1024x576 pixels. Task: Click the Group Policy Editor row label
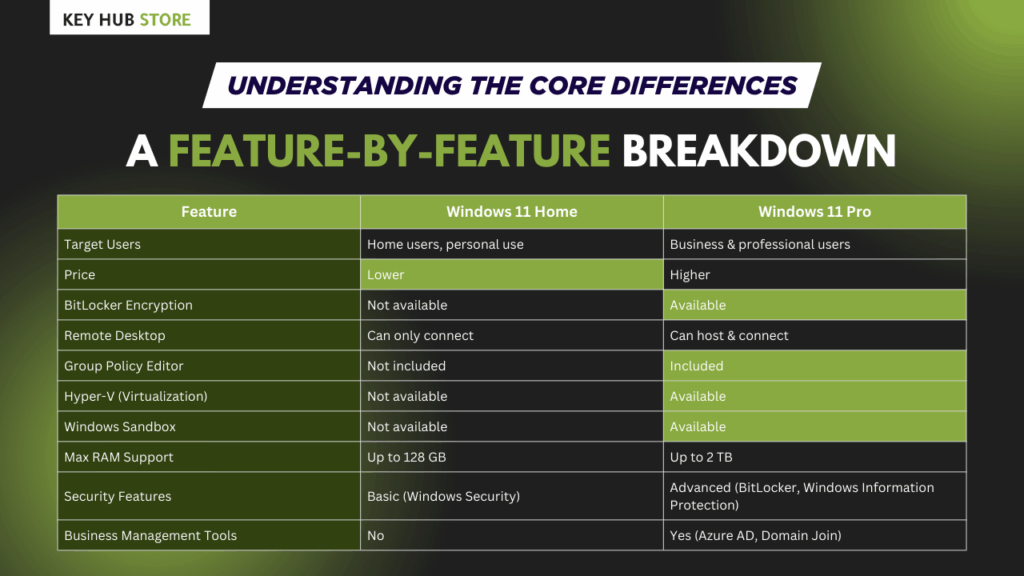(x=124, y=366)
